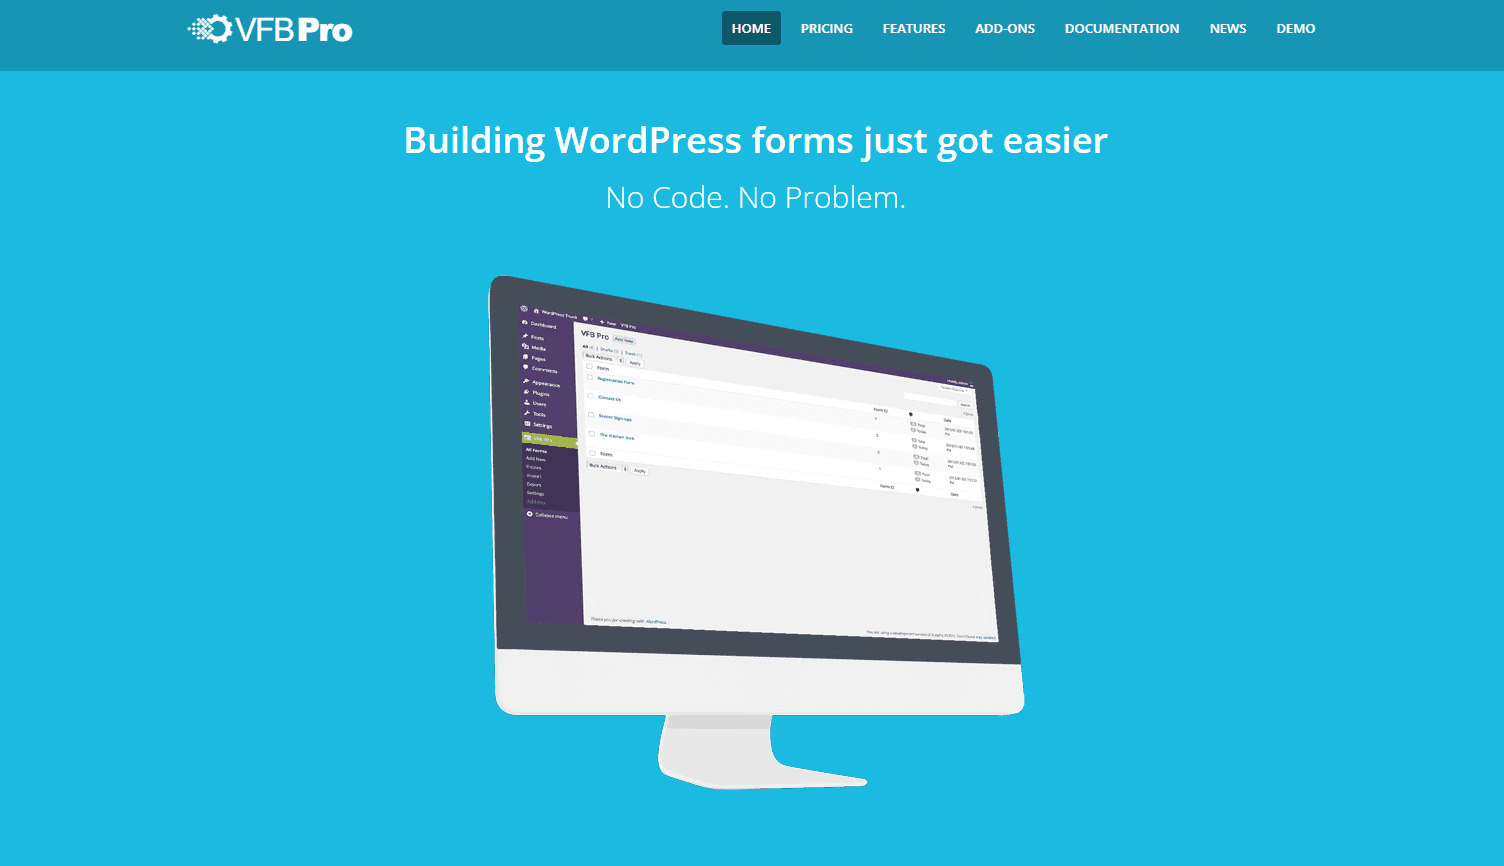1504x866 pixels.
Task: Click "Plugins" in the monitor's WordPress sidebar
Action: coord(541,394)
